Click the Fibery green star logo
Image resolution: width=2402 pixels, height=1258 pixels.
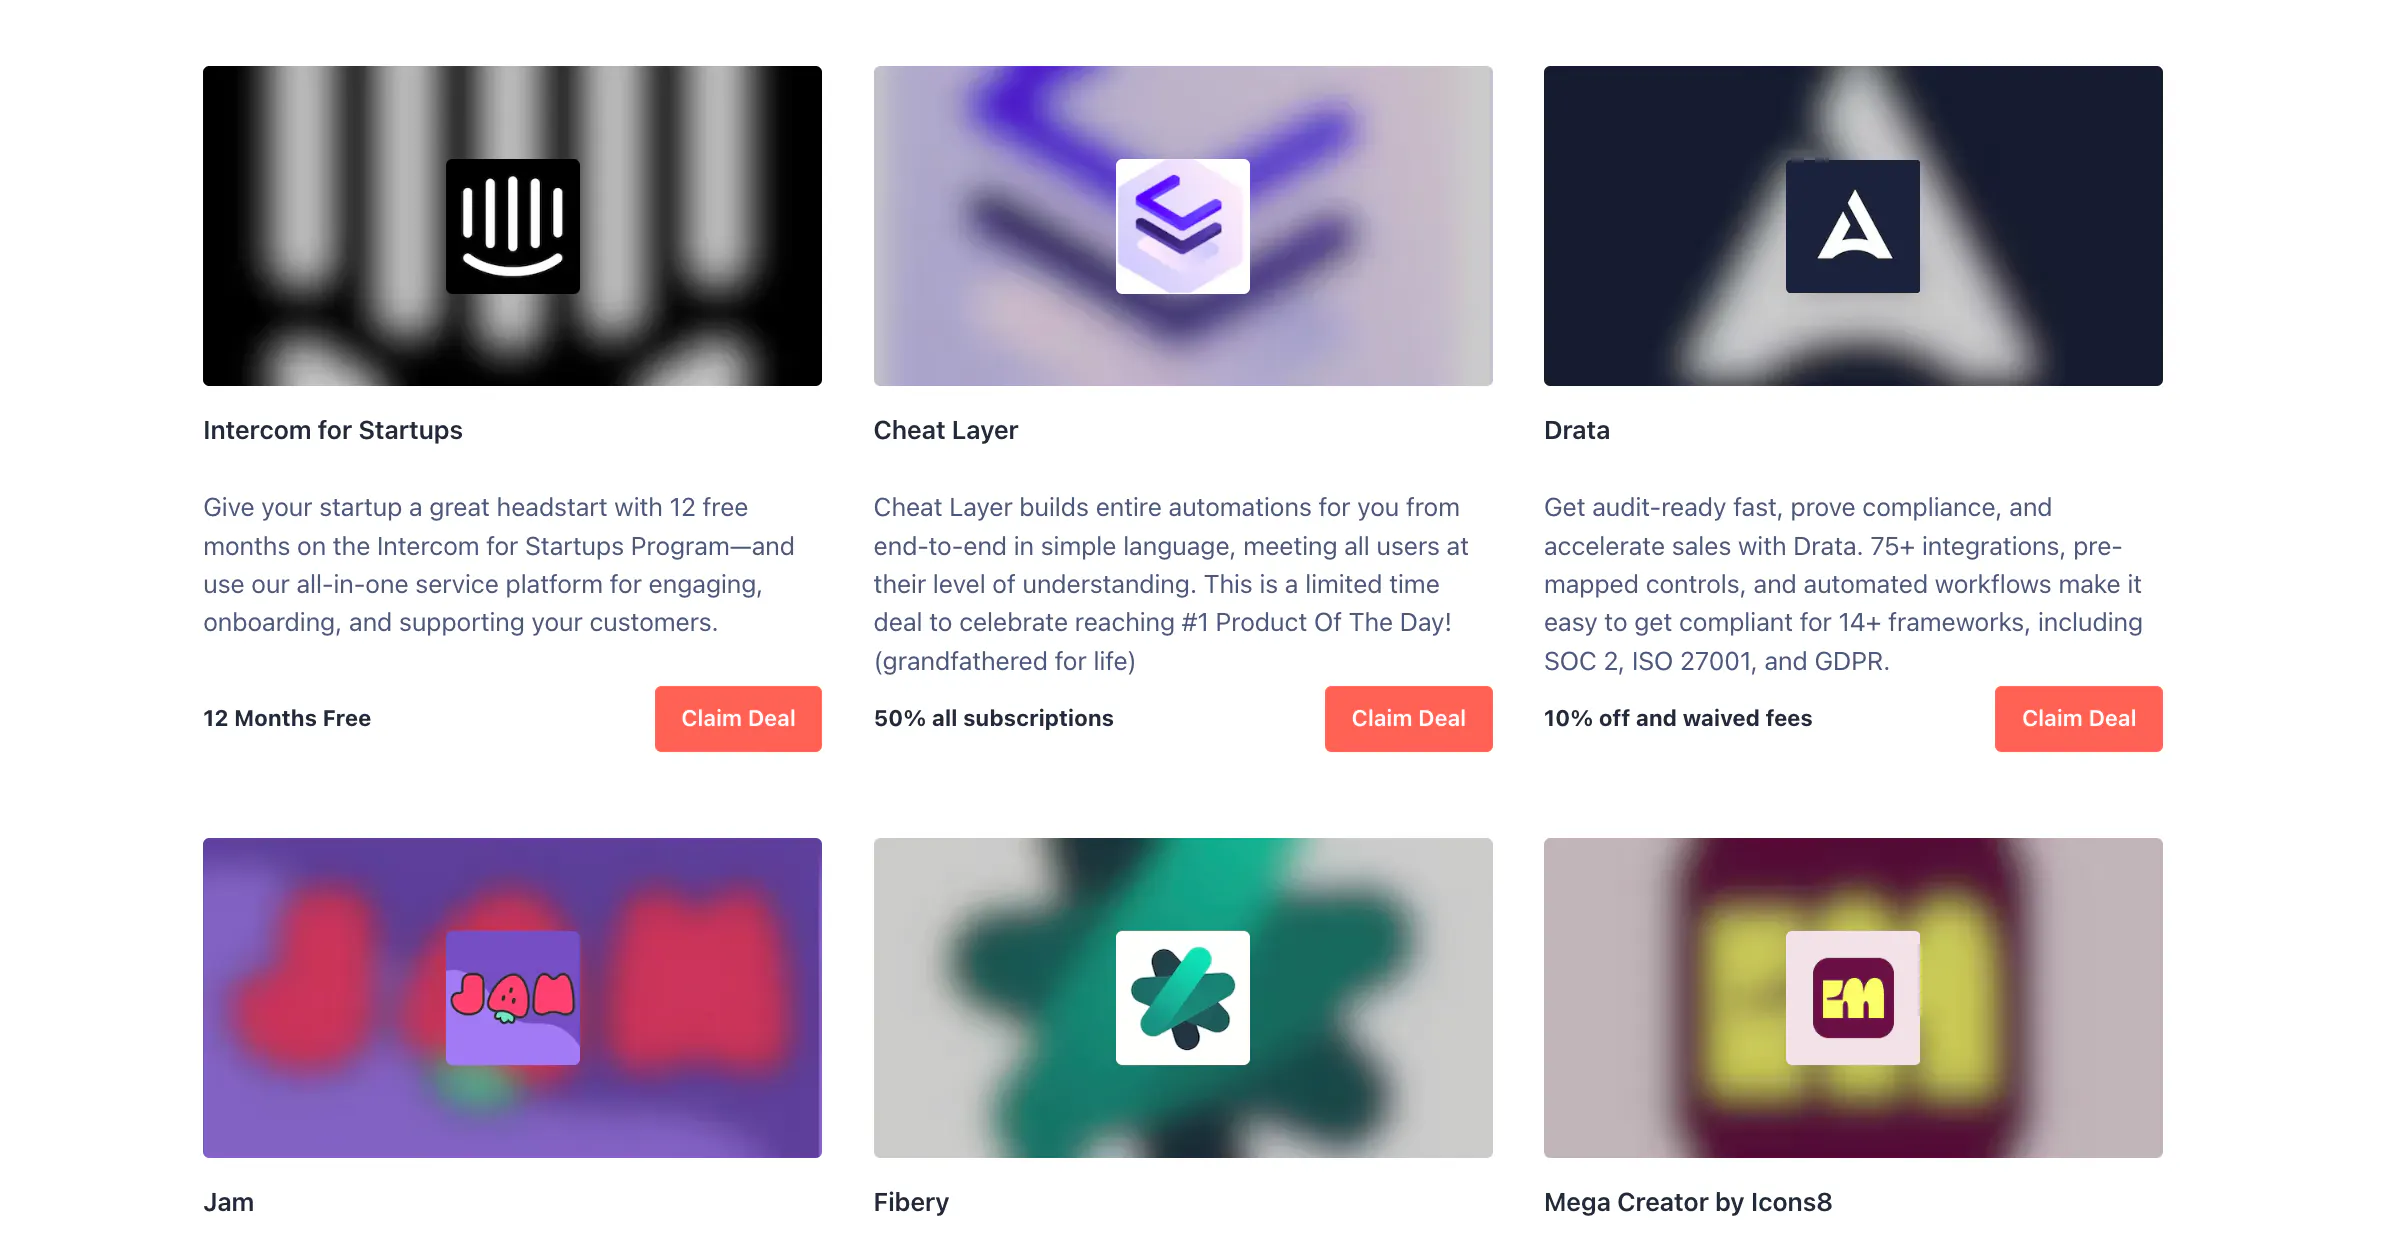point(1183,998)
